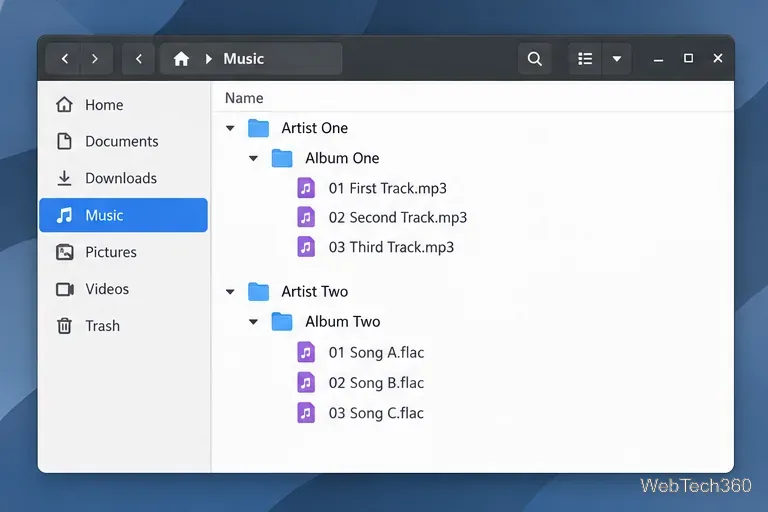The image size is (768, 512).
Task: Click the Documents page icon
Action: pos(64,141)
